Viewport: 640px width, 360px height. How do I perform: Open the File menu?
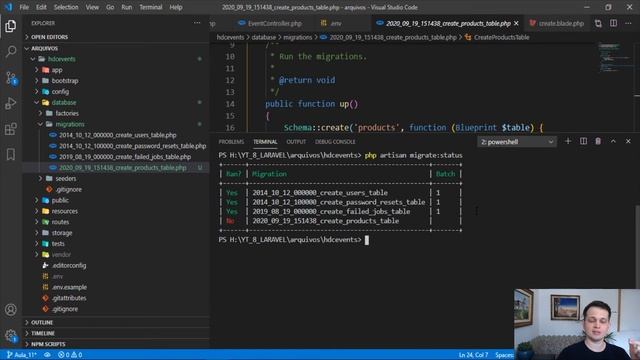(24, 7)
